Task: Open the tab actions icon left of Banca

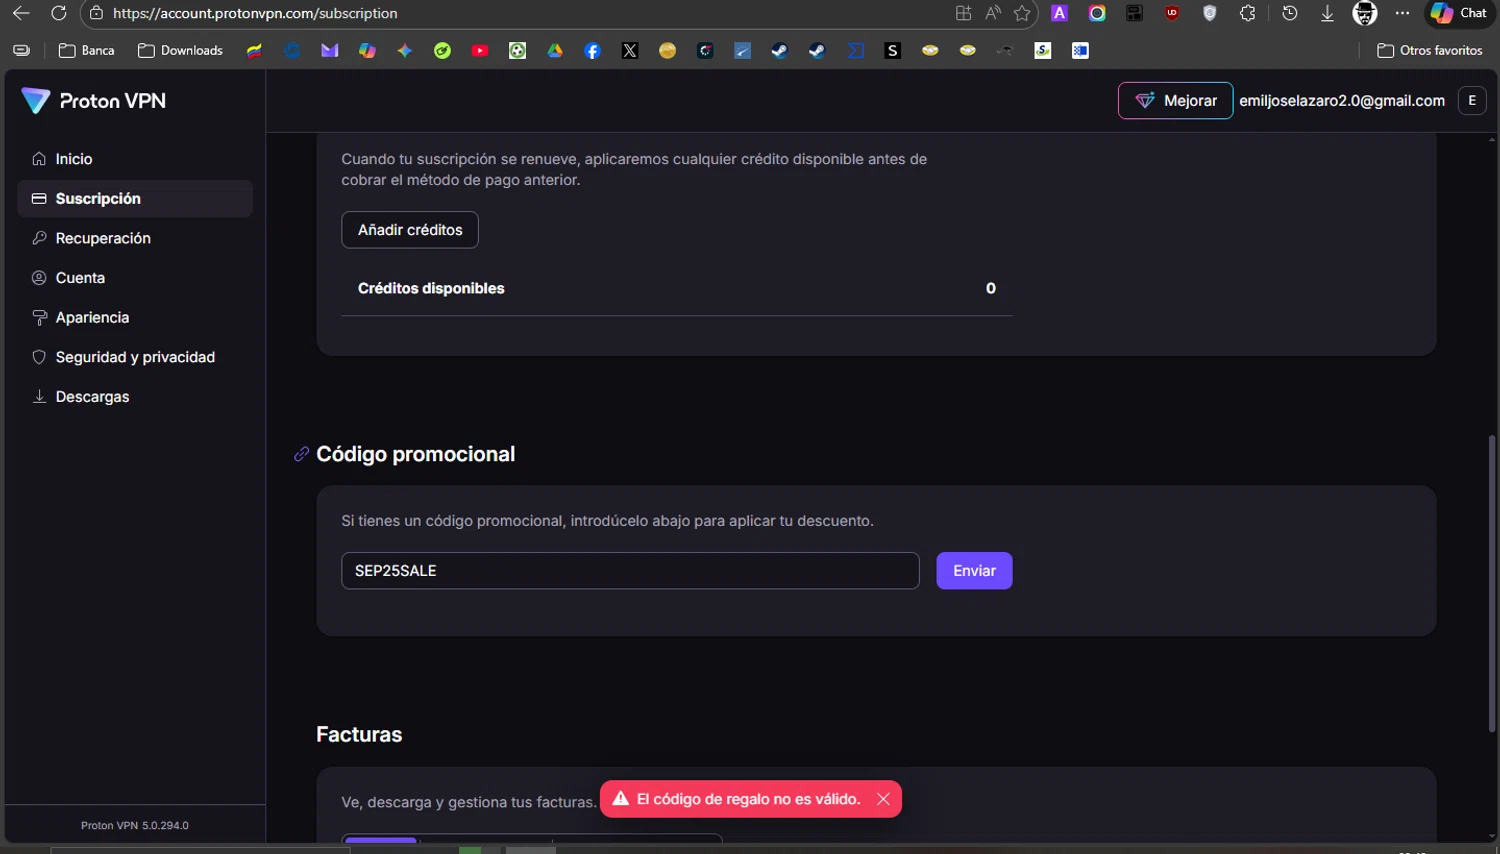Action: [21, 50]
